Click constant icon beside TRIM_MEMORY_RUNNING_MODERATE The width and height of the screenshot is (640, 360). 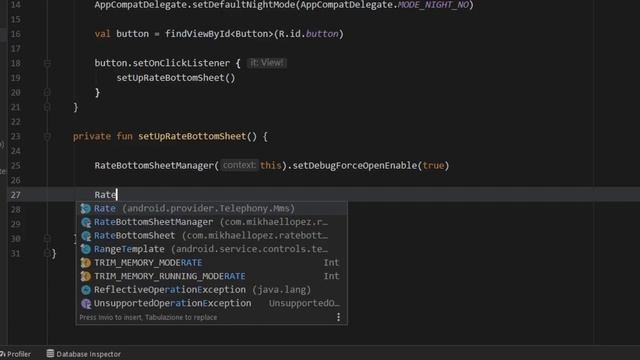(x=85, y=276)
